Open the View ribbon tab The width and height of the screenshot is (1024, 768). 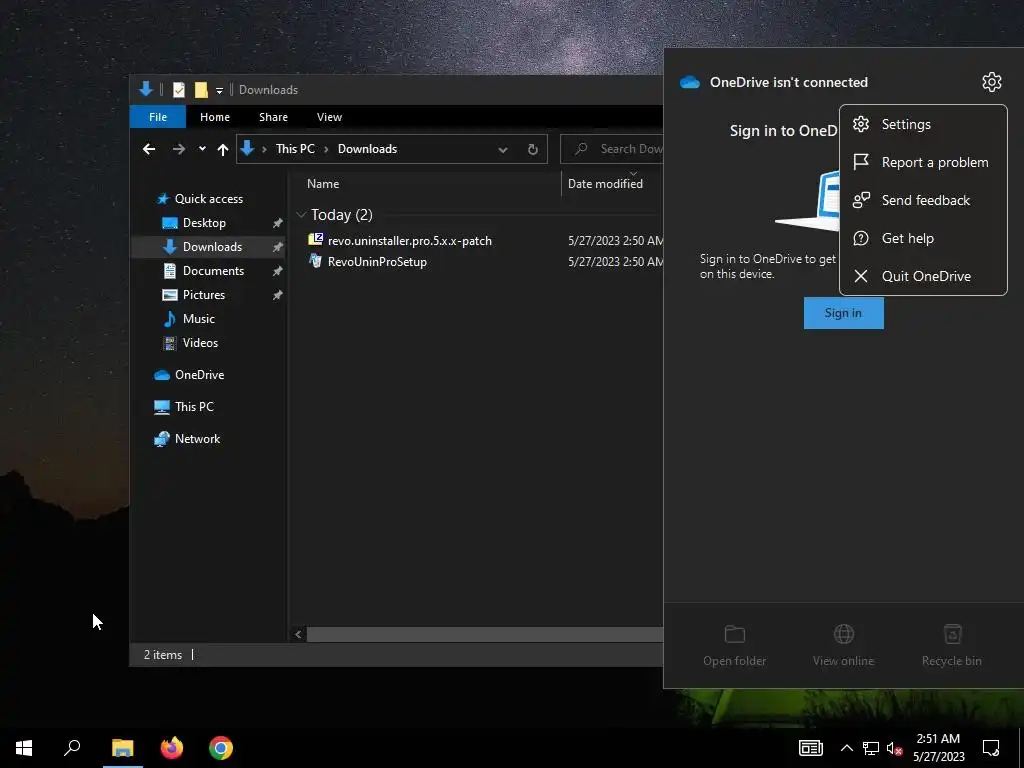[329, 117]
